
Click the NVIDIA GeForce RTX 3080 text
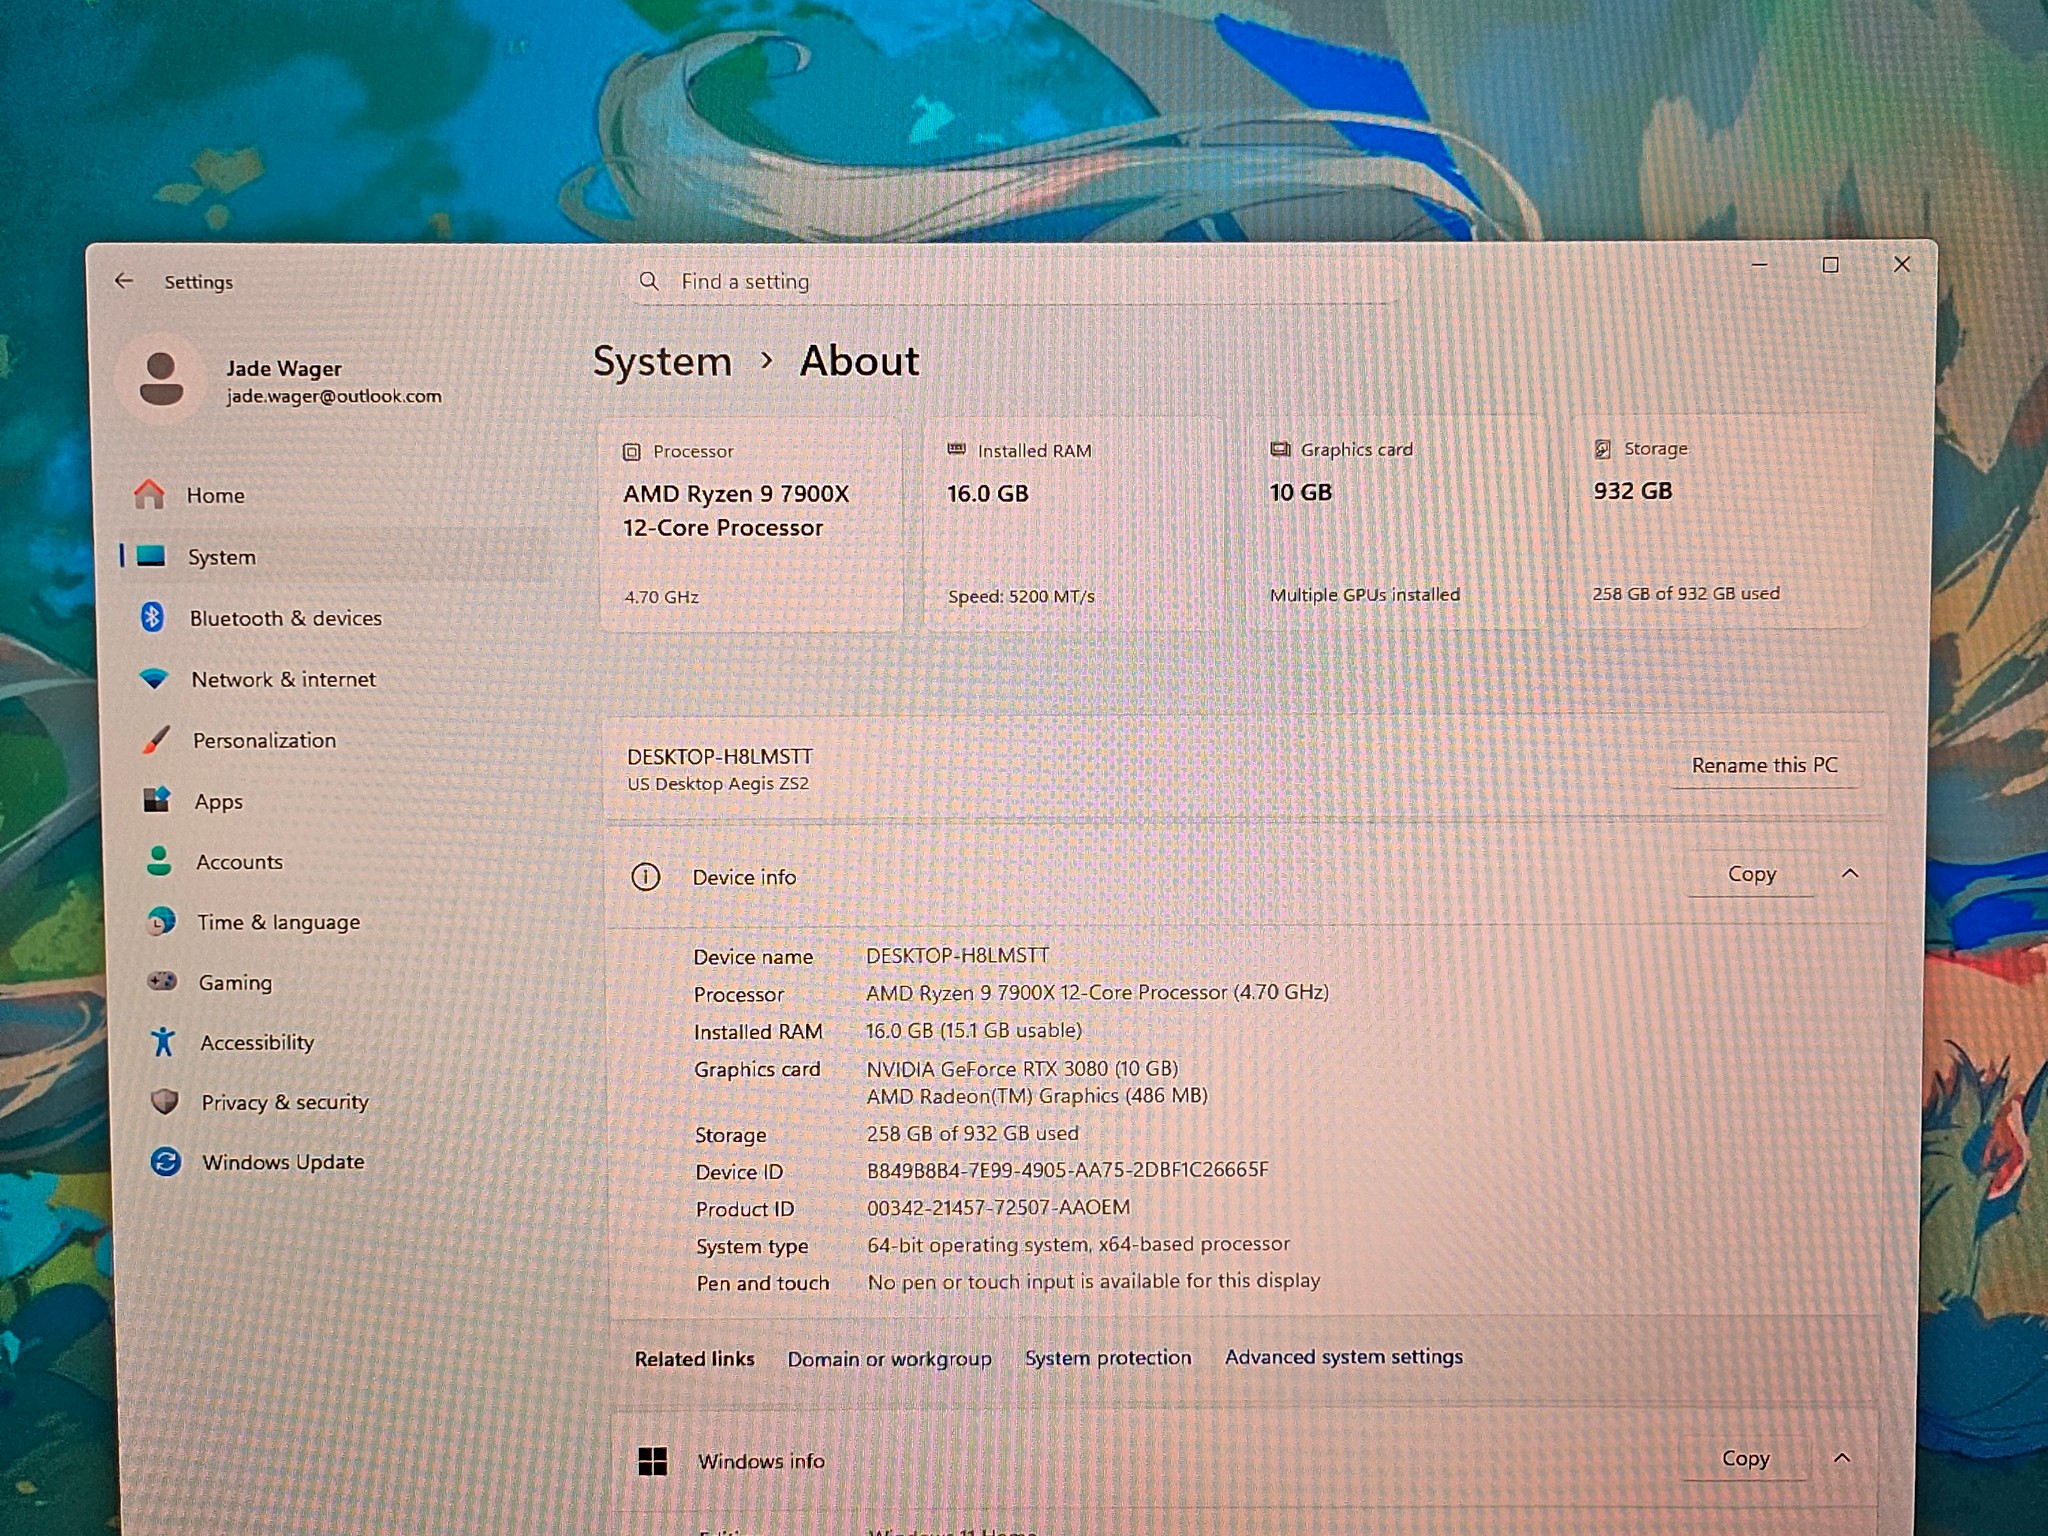click(x=1022, y=1069)
